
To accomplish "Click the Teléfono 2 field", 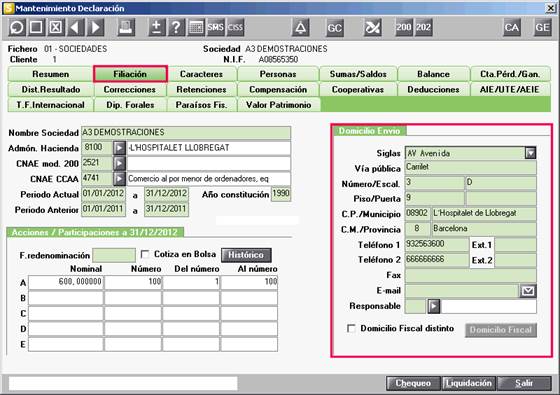I will point(436,260).
